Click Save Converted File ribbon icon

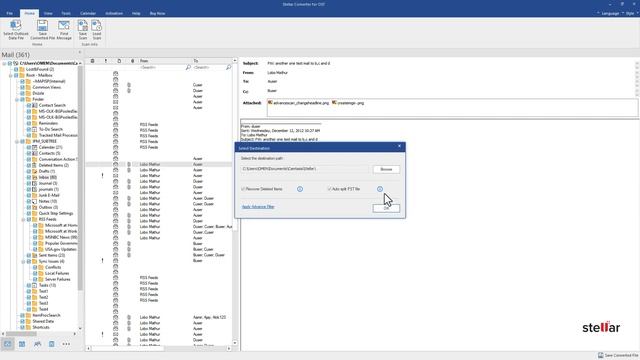coord(42,25)
